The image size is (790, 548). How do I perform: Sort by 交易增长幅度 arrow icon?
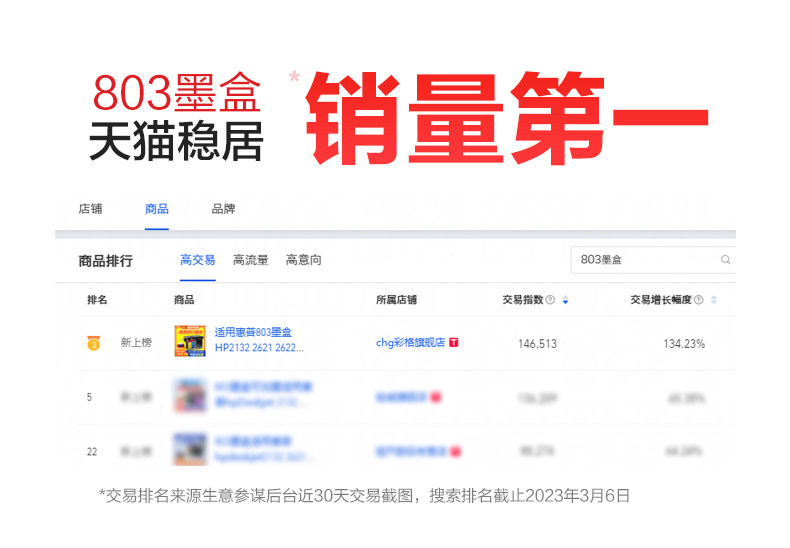pos(713,300)
